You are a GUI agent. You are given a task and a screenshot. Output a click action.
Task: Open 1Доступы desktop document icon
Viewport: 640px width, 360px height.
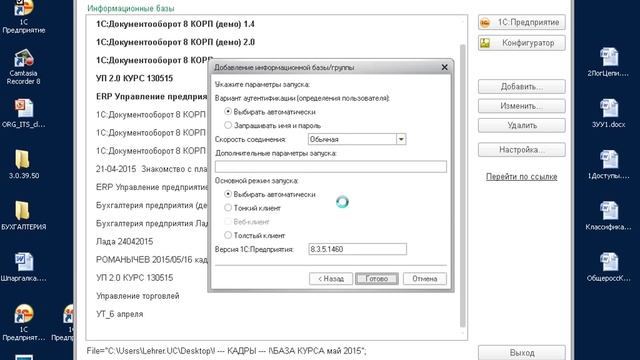(608, 165)
